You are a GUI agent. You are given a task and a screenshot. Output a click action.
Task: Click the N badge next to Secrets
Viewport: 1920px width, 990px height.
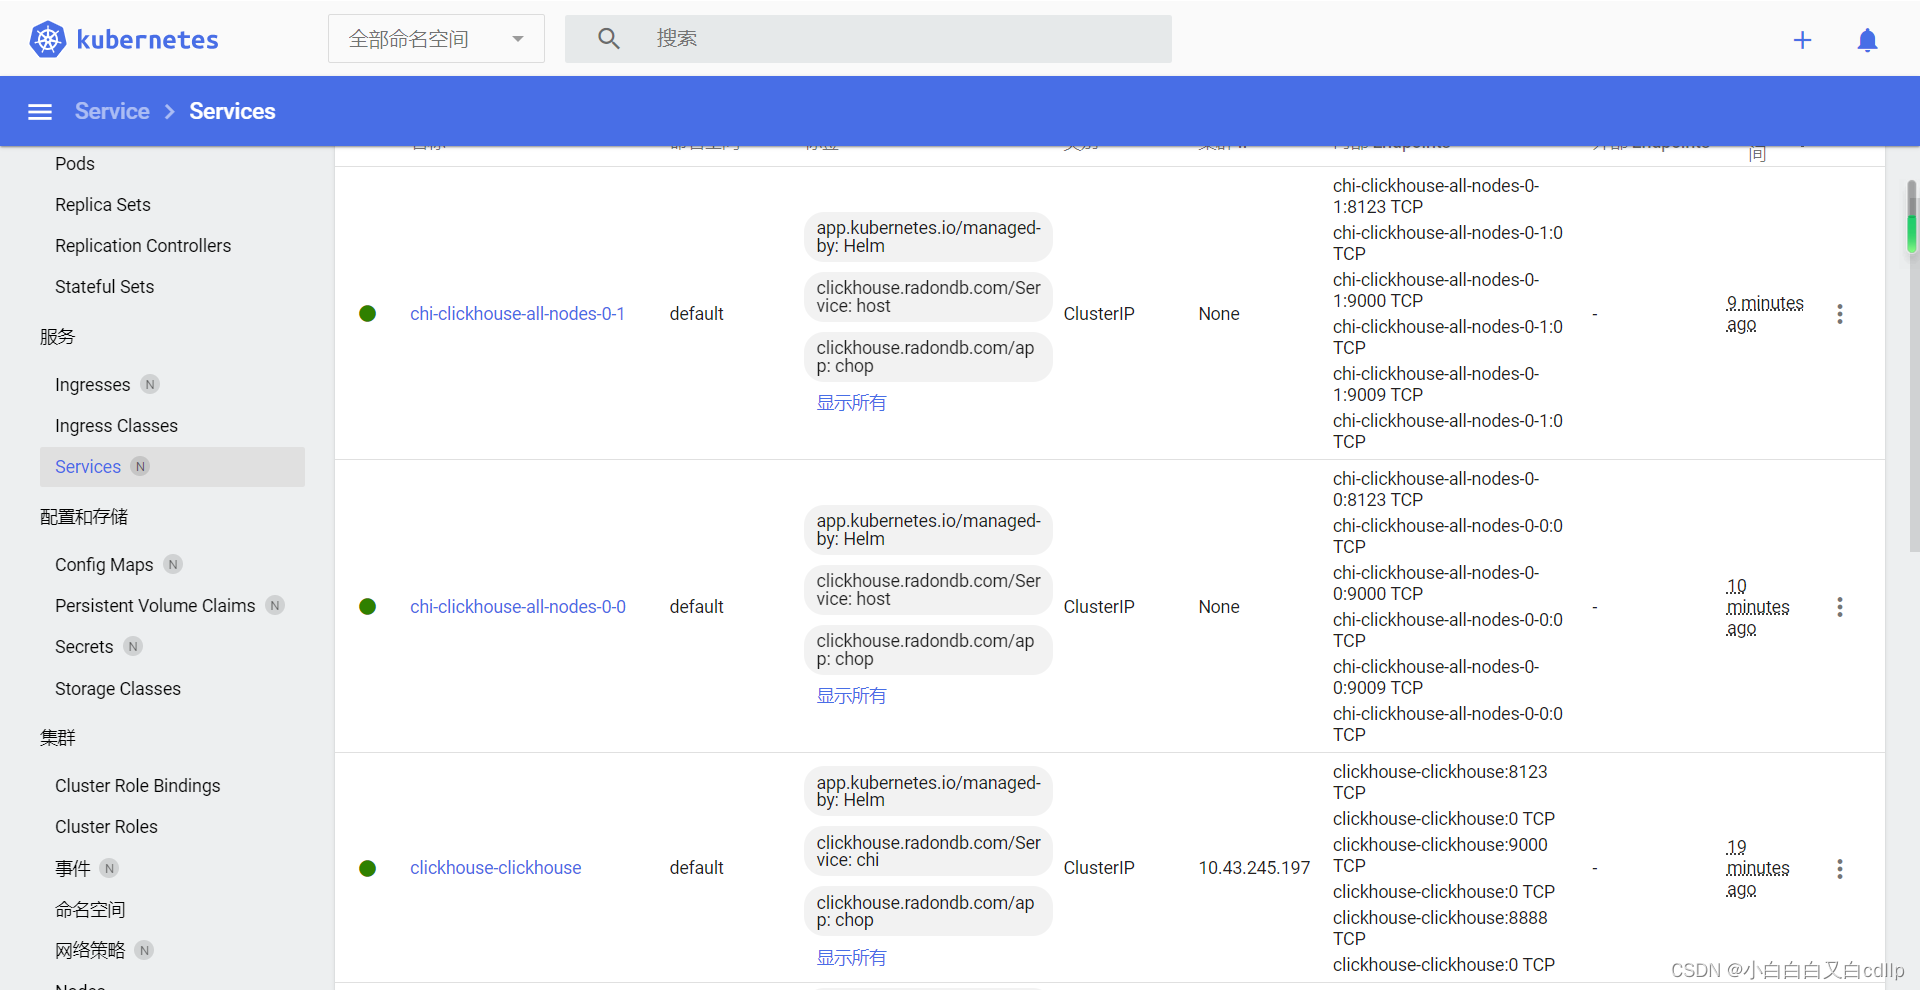(x=133, y=647)
